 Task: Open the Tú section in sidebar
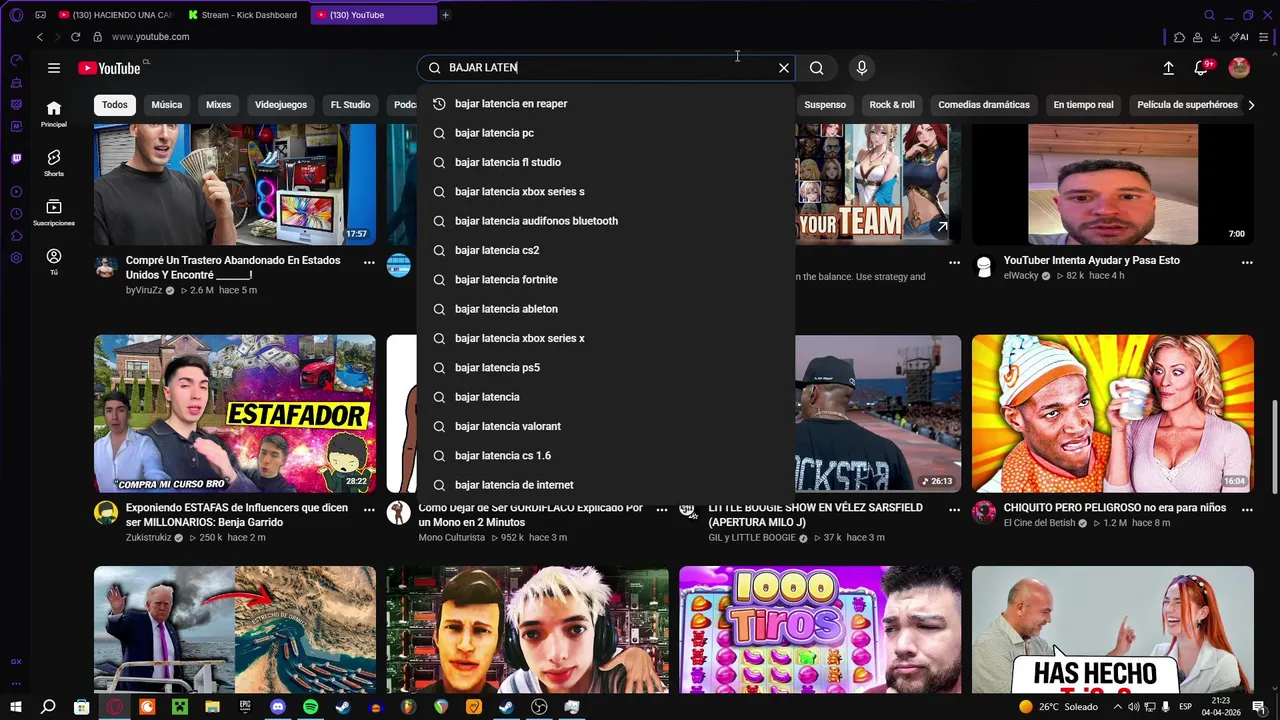point(54,261)
